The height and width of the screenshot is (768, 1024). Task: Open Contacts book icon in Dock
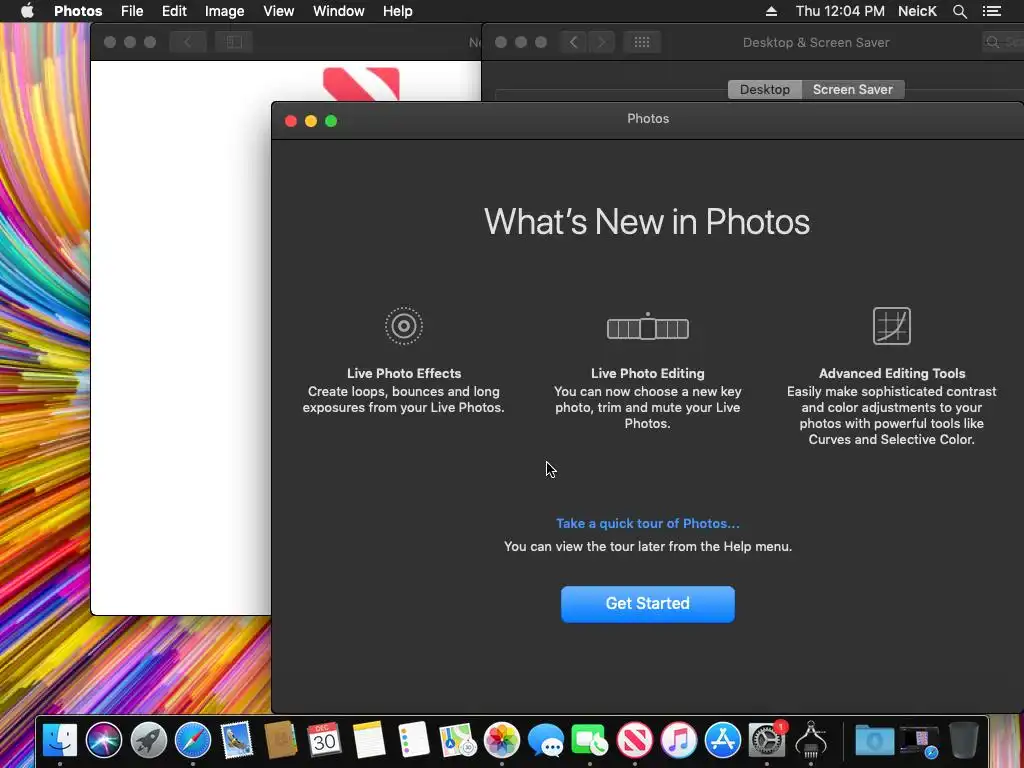[280, 740]
